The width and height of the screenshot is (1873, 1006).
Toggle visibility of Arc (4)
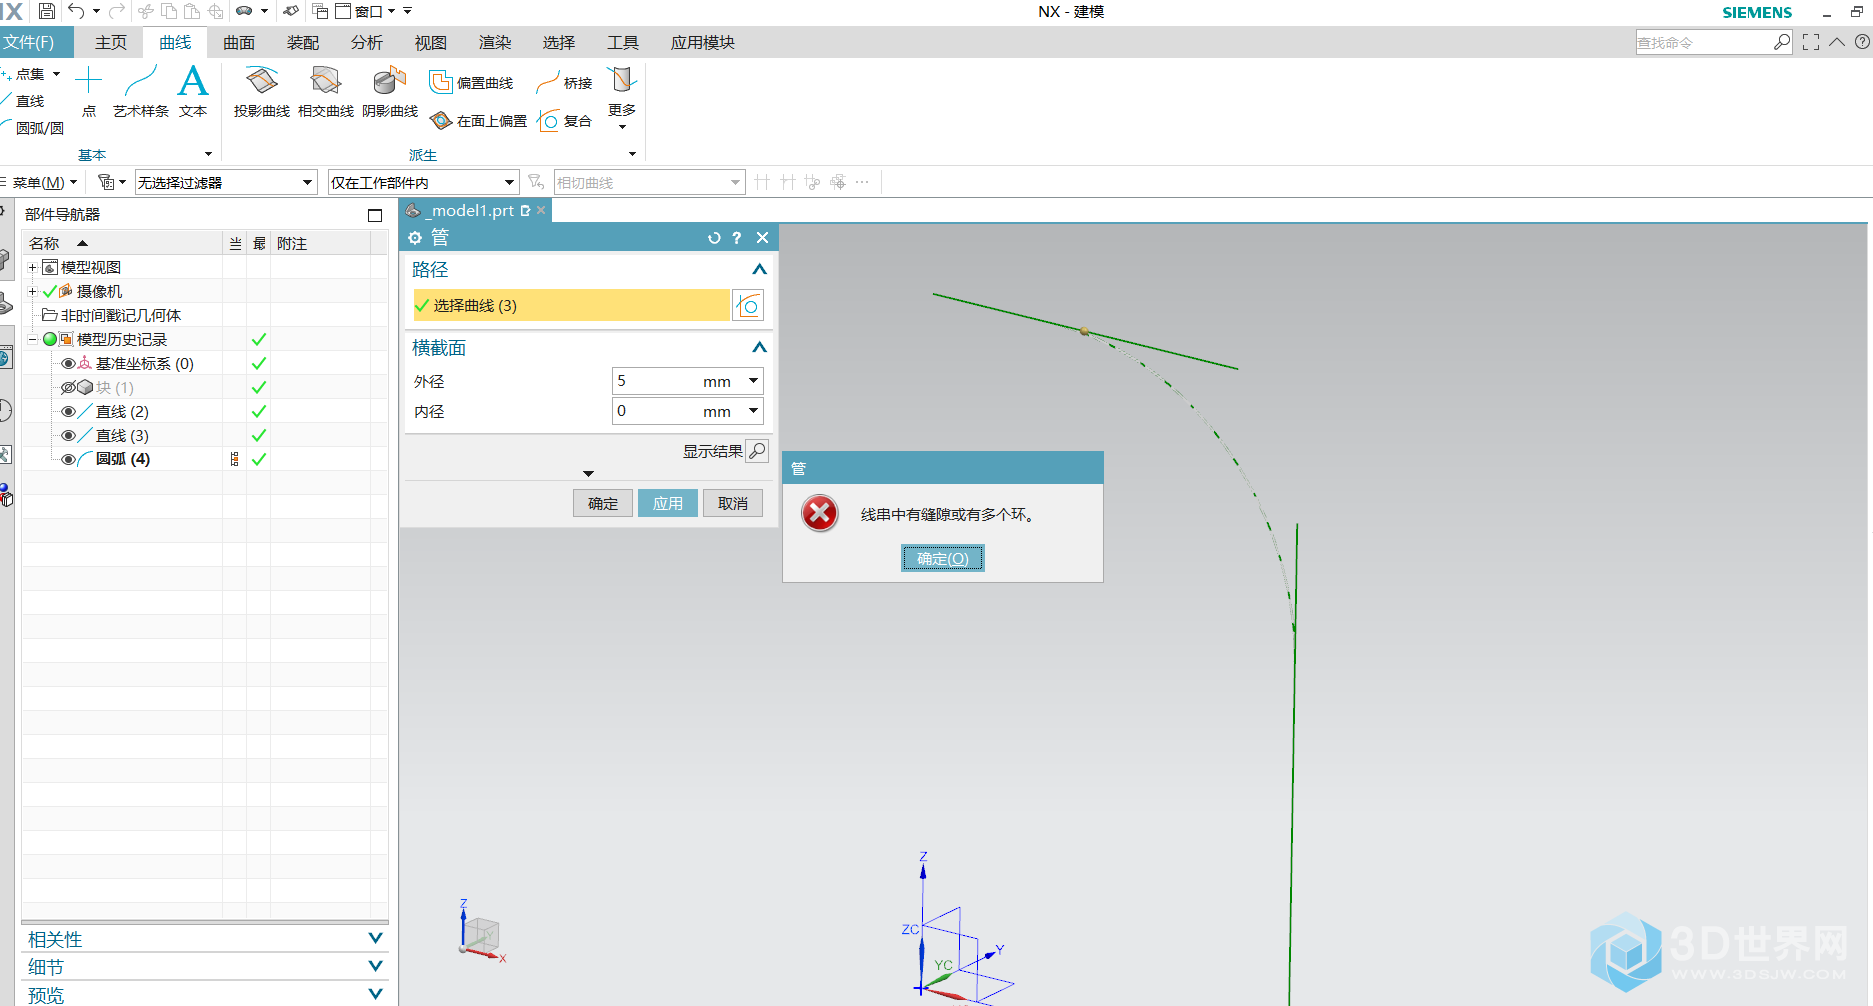click(x=69, y=460)
